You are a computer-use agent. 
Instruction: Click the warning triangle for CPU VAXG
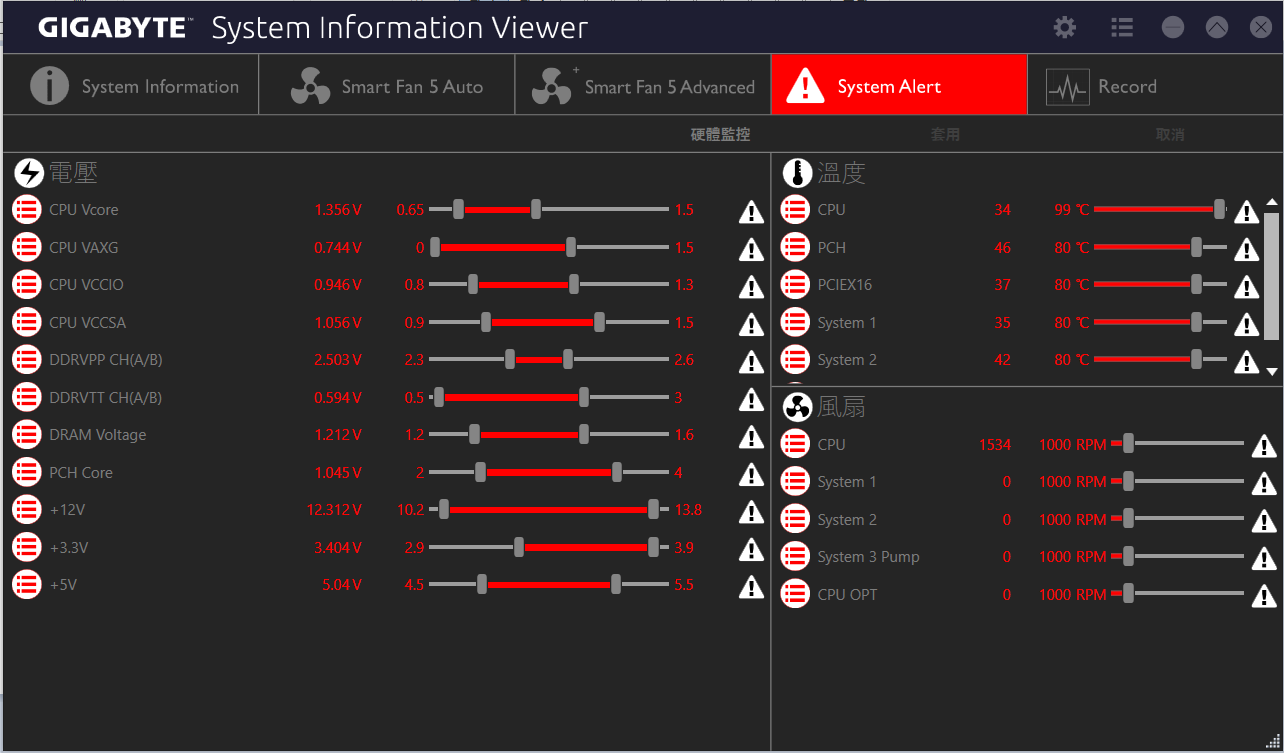(751, 249)
